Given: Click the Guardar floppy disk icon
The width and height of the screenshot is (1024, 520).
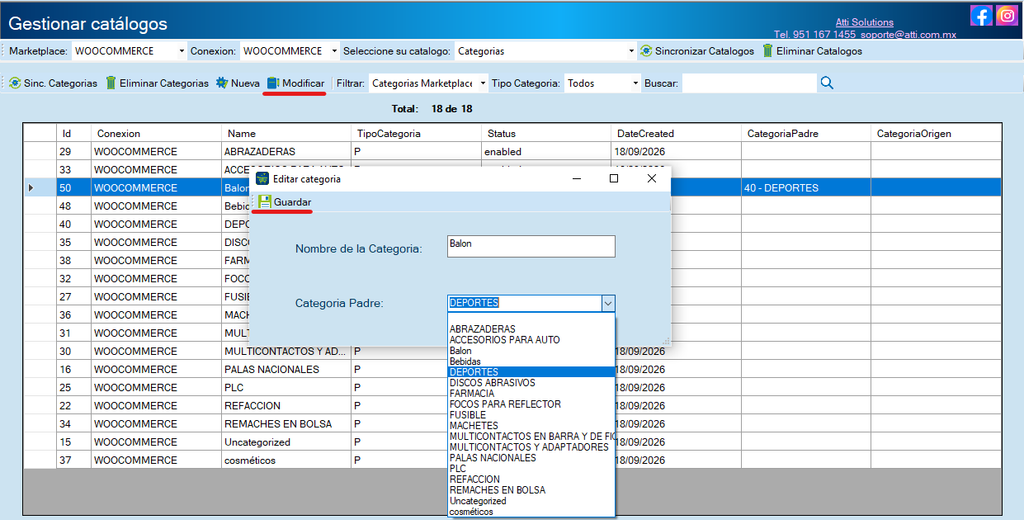Looking at the screenshot, I should (x=264, y=202).
